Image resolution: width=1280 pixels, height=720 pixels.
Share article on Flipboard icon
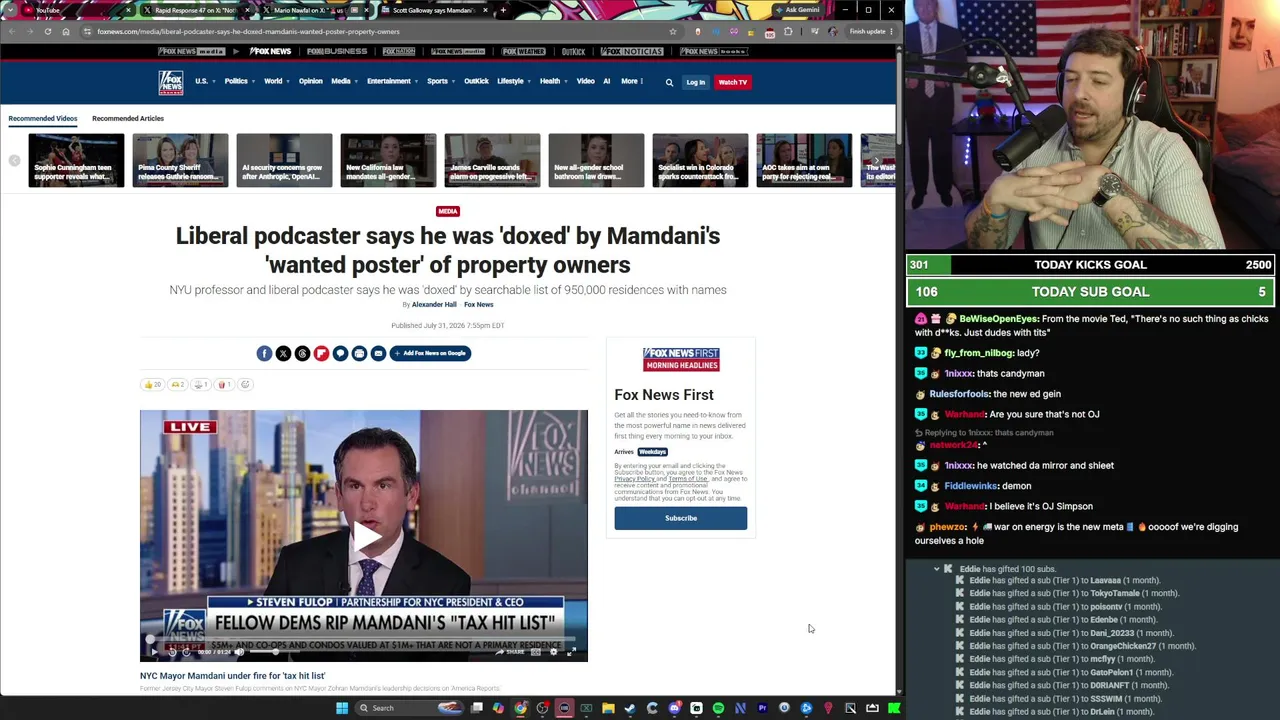pyautogui.click(x=321, y=353)
